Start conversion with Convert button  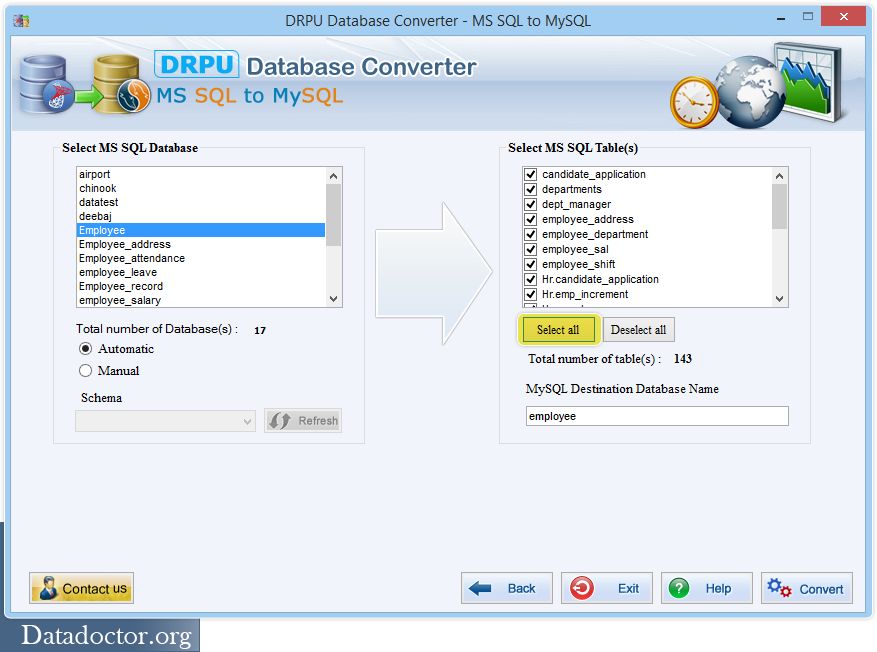coord(807,588)
